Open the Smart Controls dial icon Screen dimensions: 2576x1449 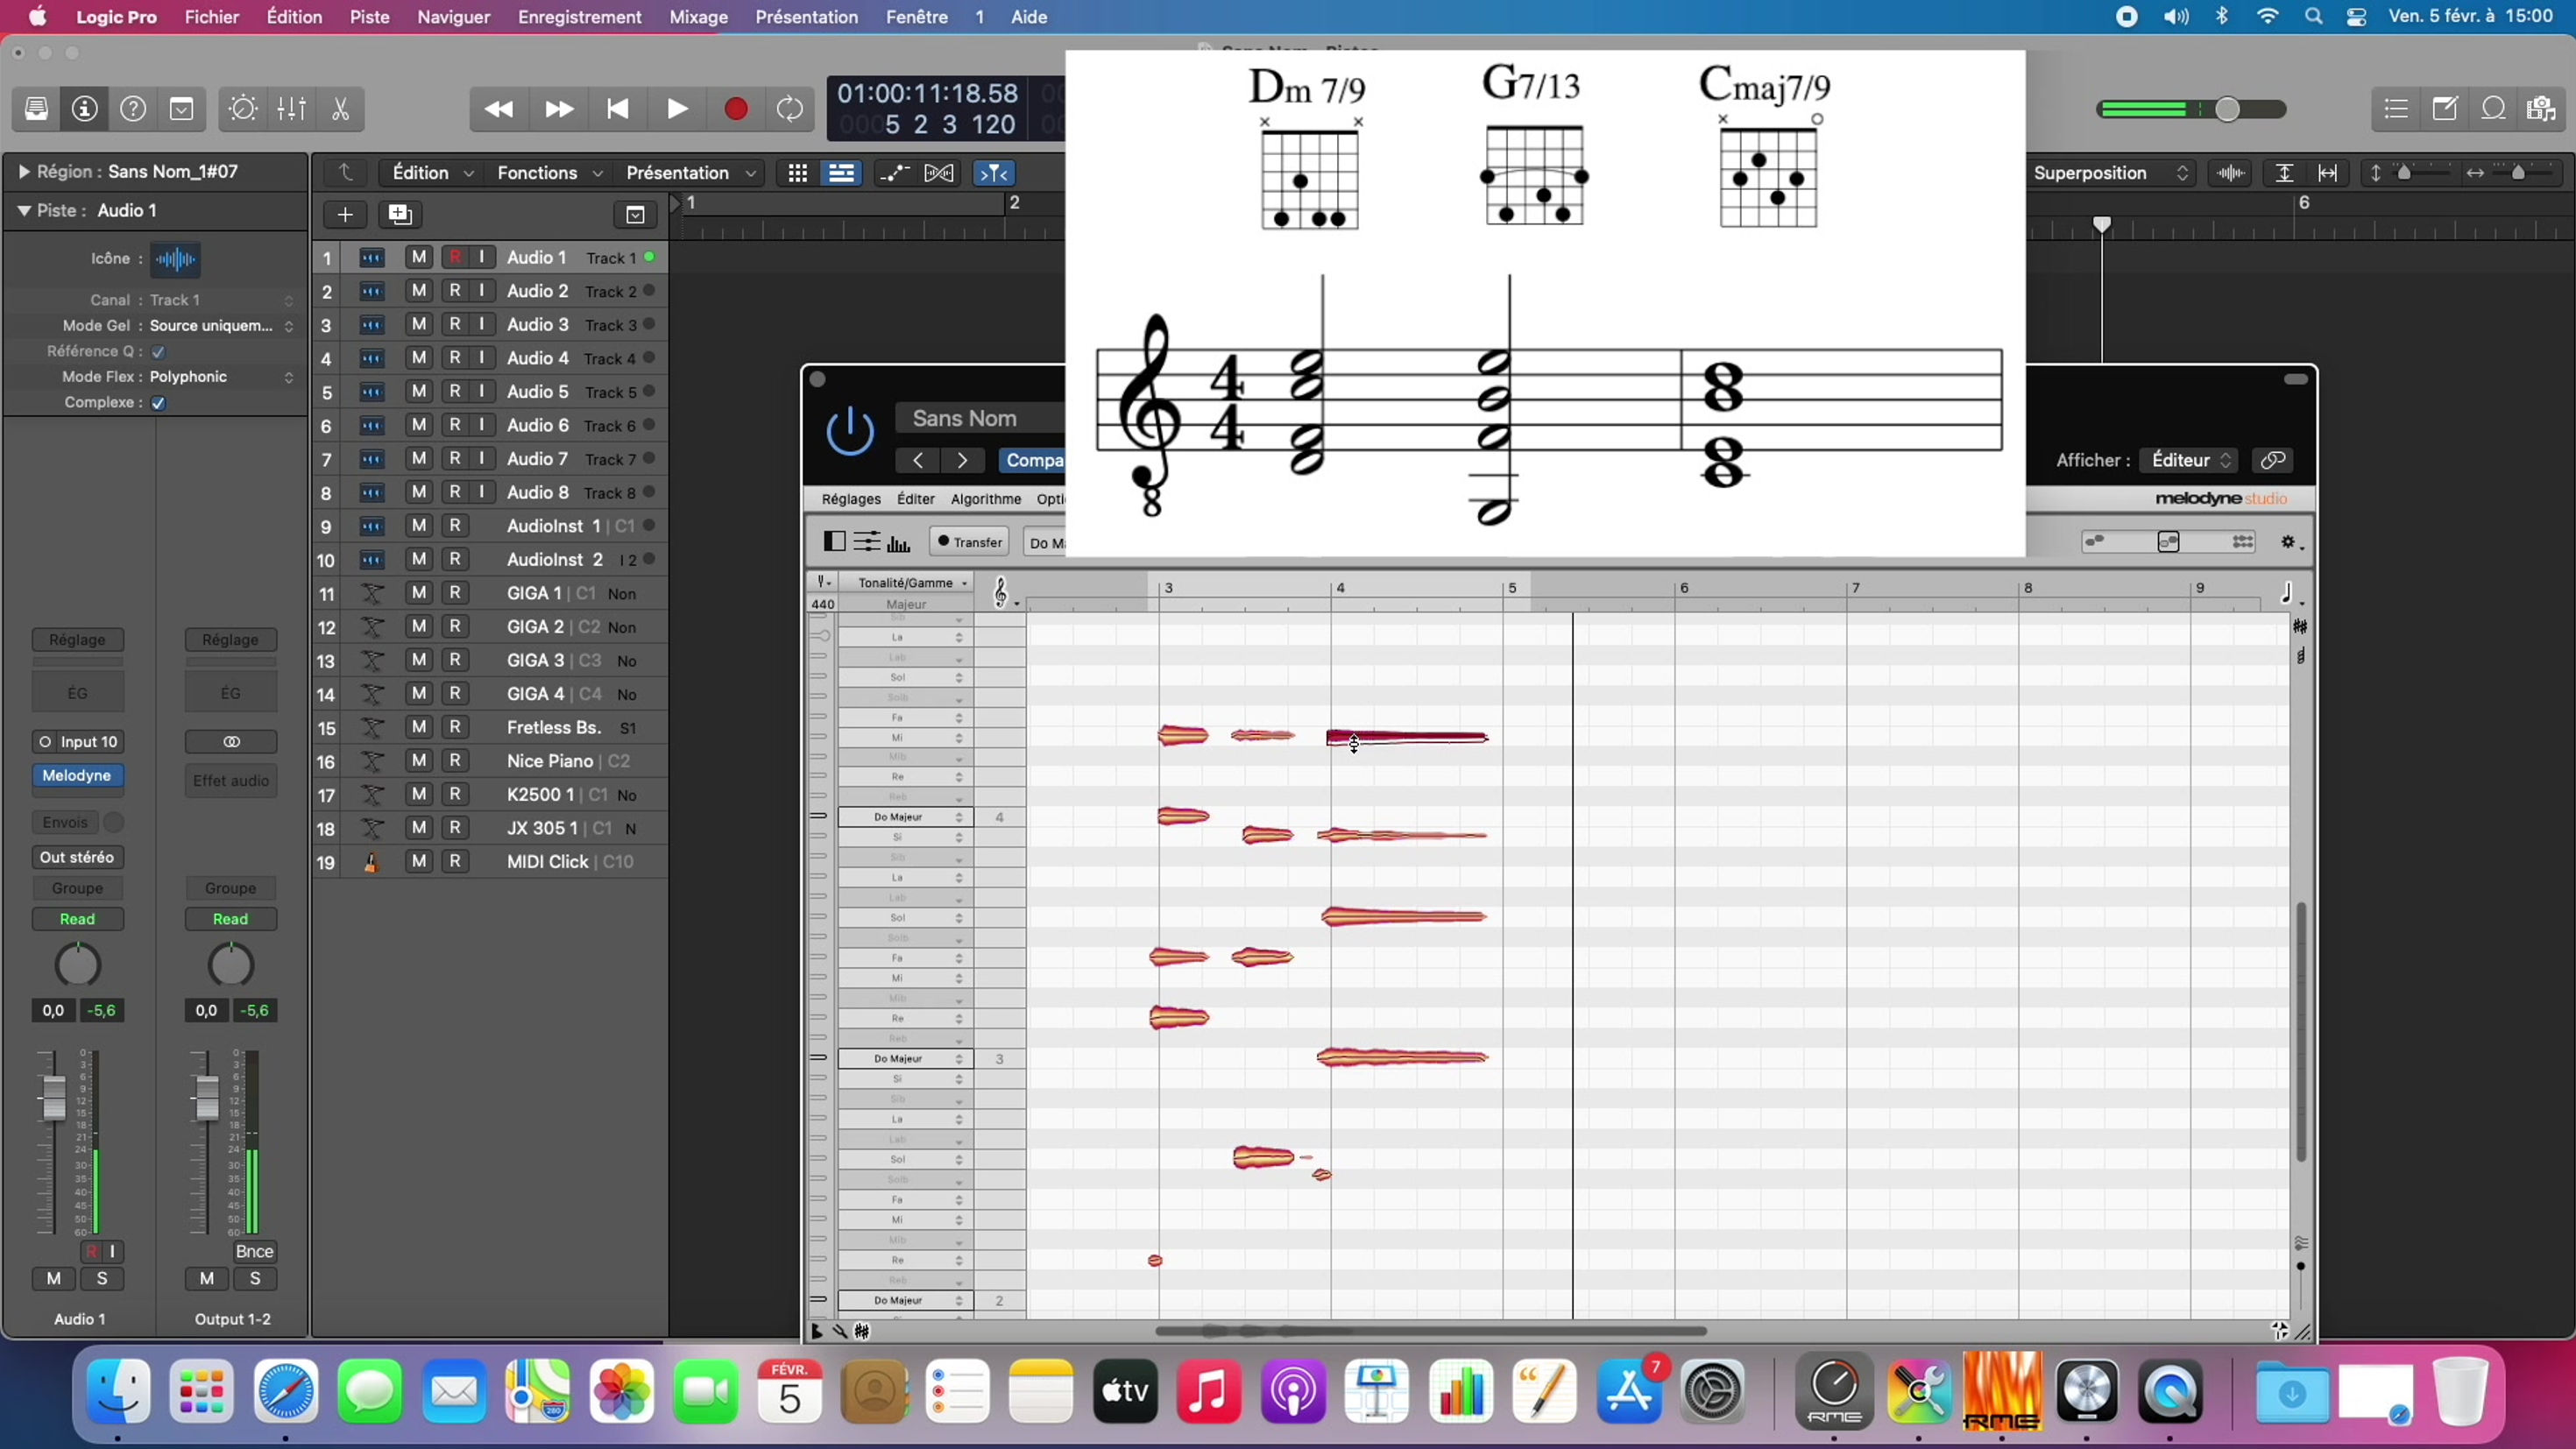[242, 109]
